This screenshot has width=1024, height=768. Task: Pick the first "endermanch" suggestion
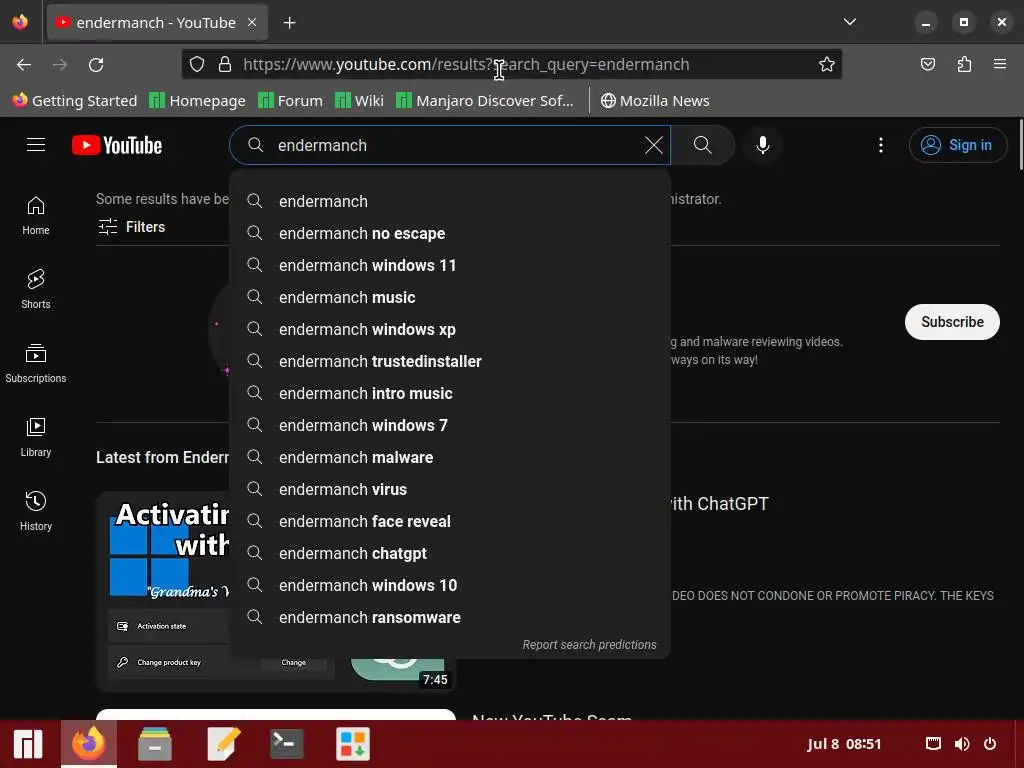[450, 201]
